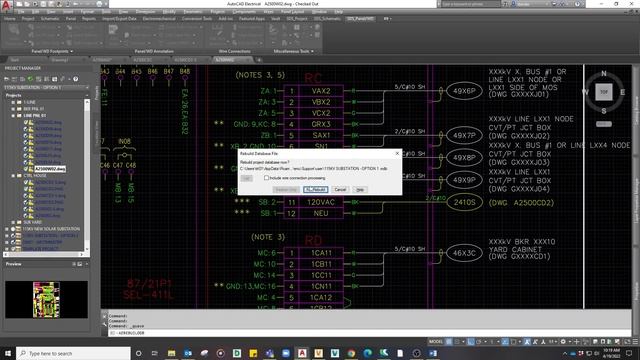Screen dimensions: 640x360
Task: Click TOP face of the ViewCube
Action: click(604, 92)
